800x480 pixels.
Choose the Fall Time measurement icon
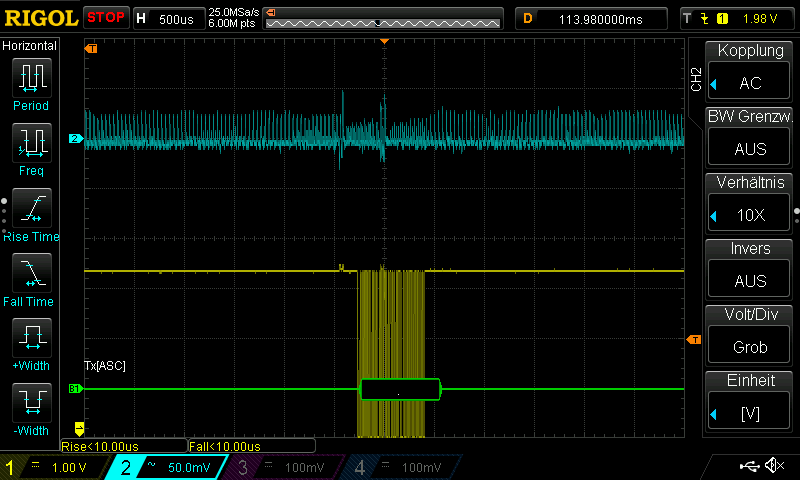click(31, 274)
